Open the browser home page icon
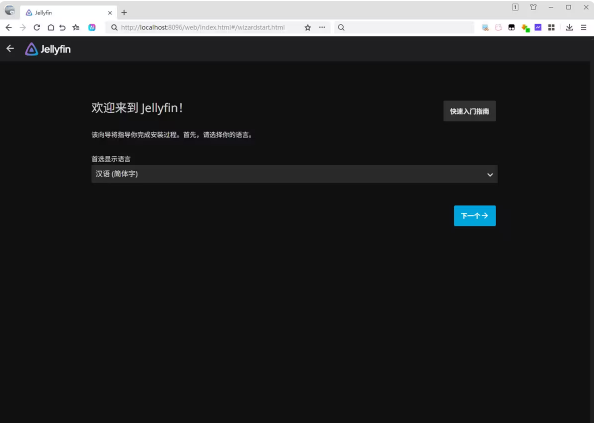 (51, 28)
